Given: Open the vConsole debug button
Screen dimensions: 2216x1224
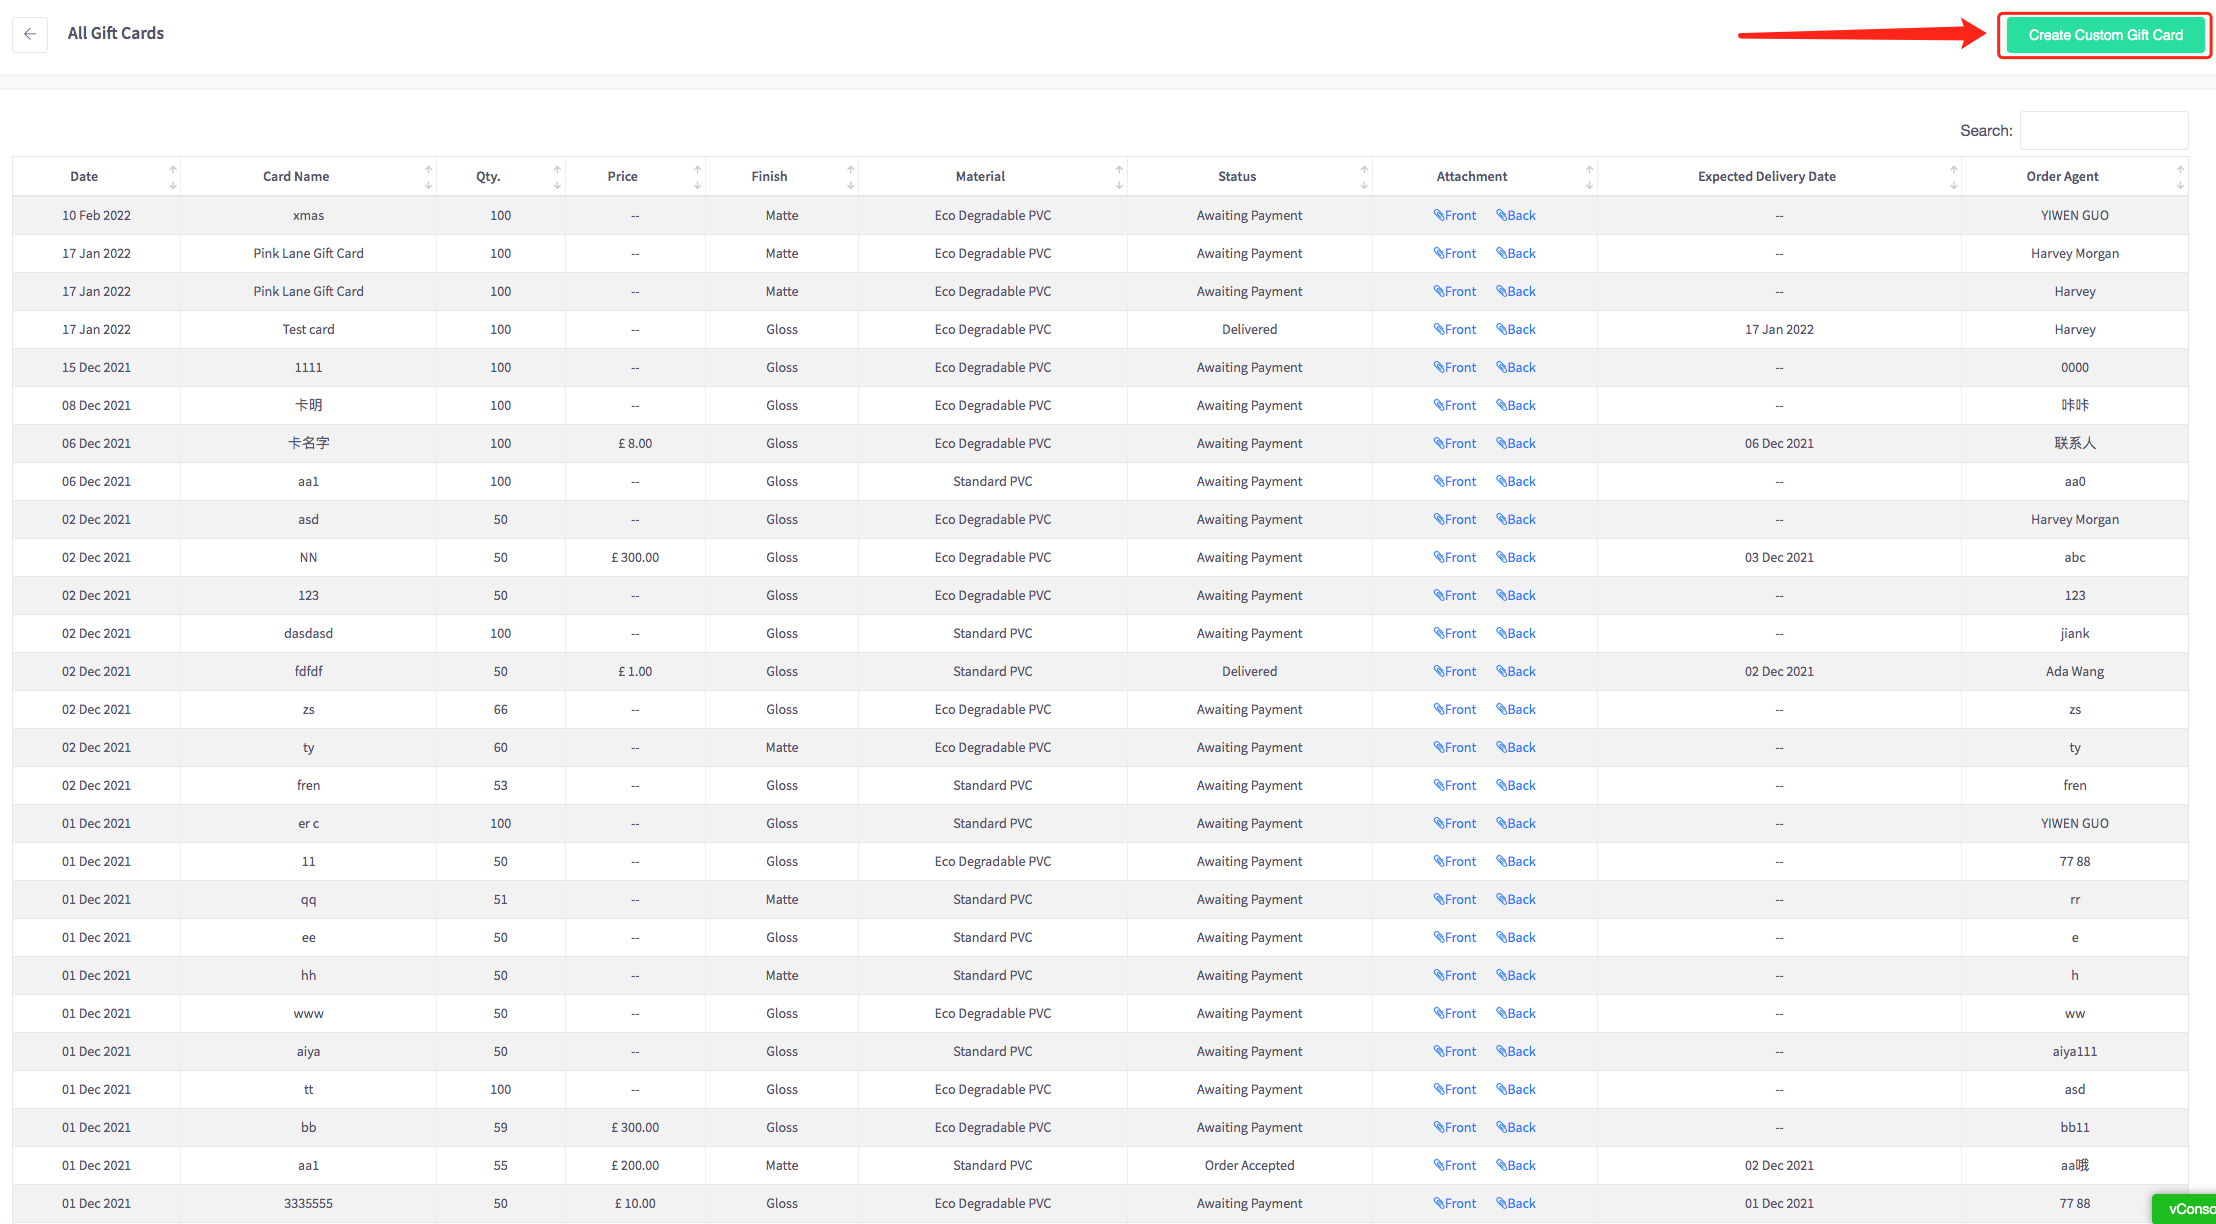Looking at the screenshot, I should (x=2185, y=1209).
